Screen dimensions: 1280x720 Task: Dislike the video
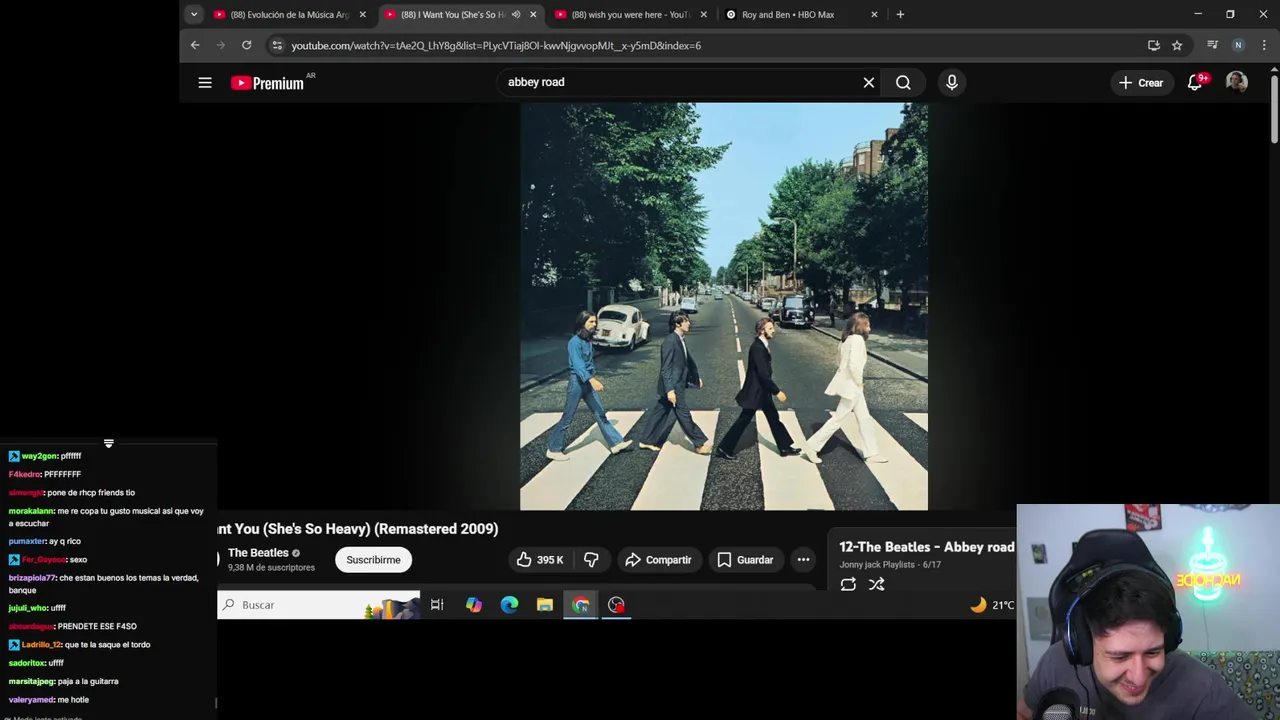[591, 560]
